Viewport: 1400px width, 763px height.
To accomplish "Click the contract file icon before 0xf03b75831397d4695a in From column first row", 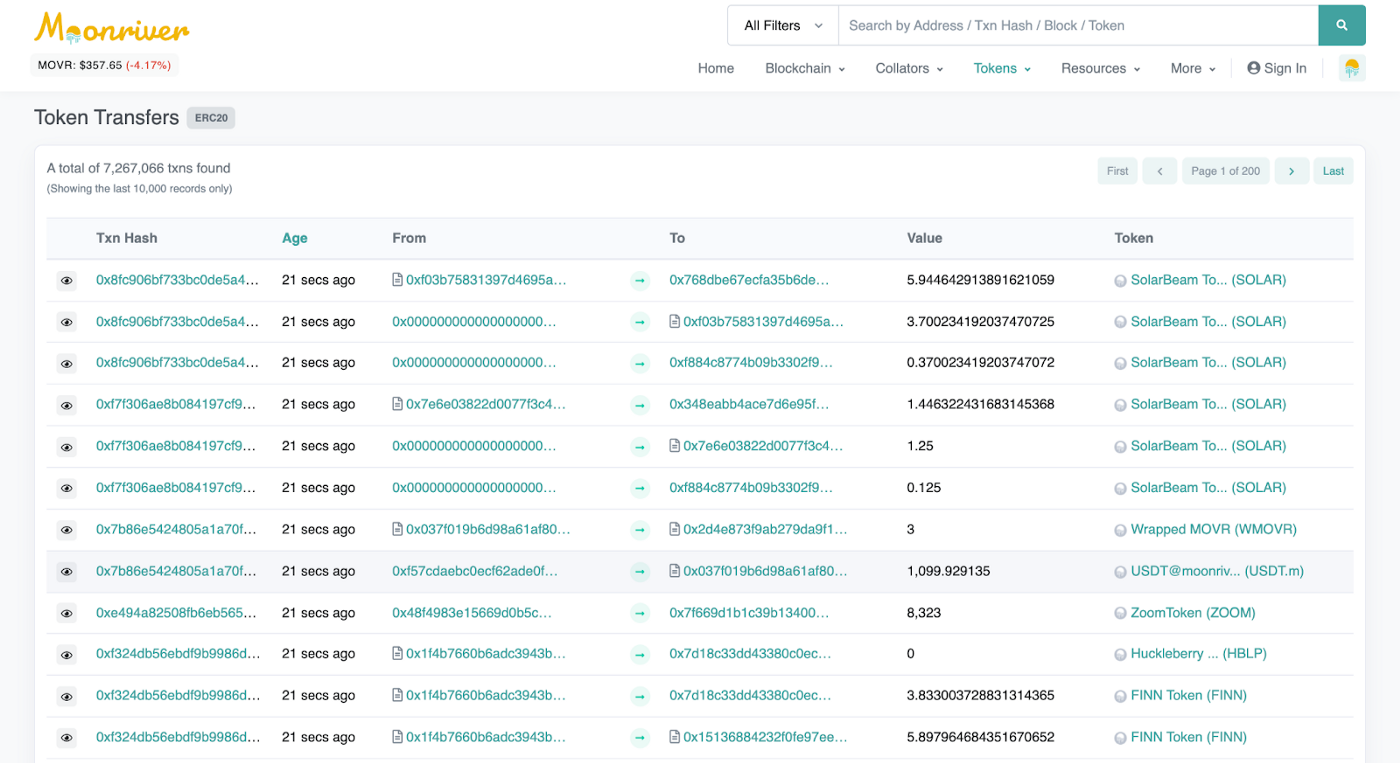I will [x=398, y=280].
